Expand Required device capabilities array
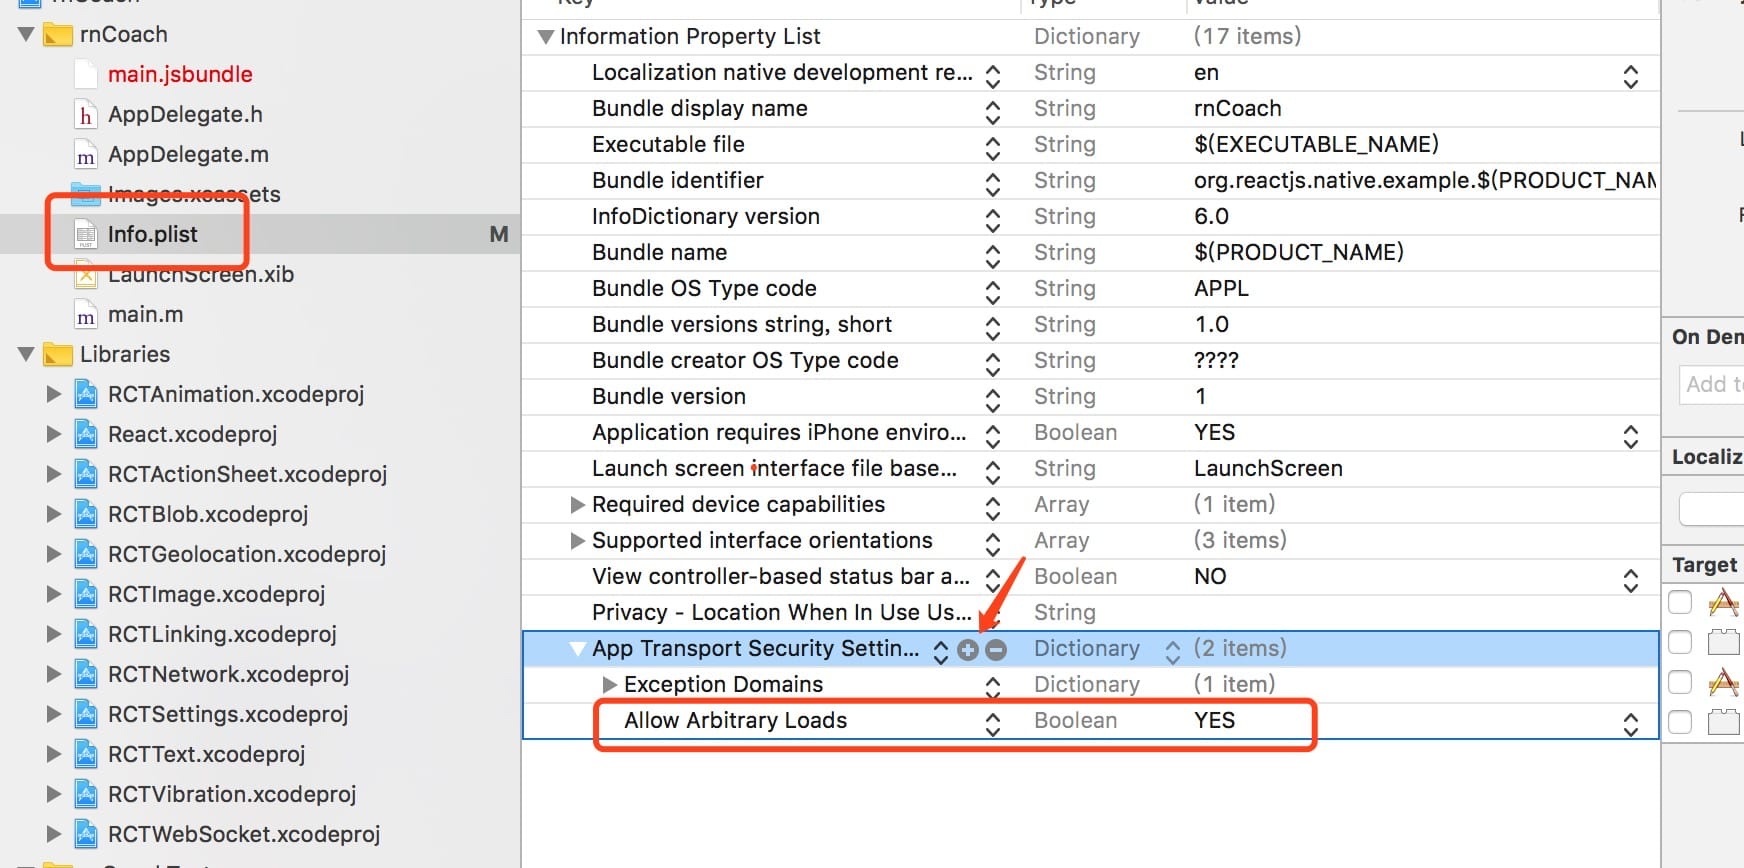 (x=577, y=505)
